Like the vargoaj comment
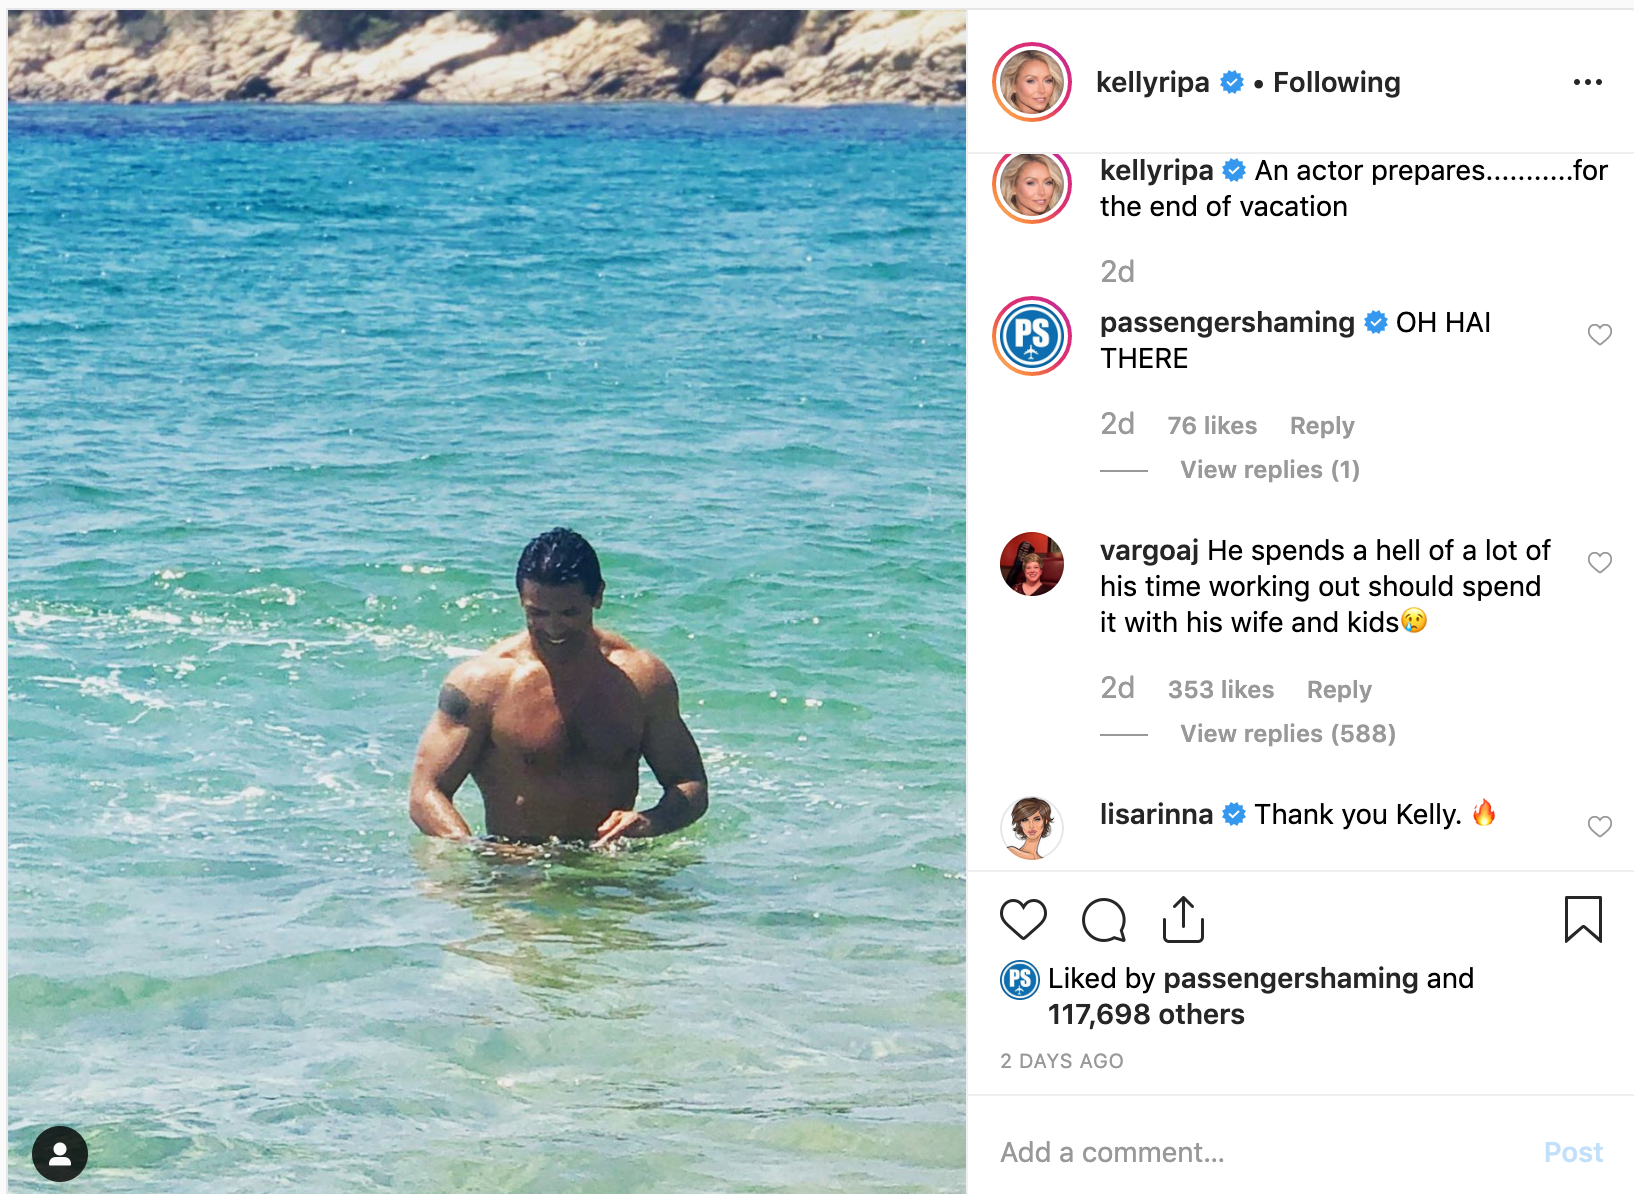The image size is (1634, 1194). [1600, 562]
